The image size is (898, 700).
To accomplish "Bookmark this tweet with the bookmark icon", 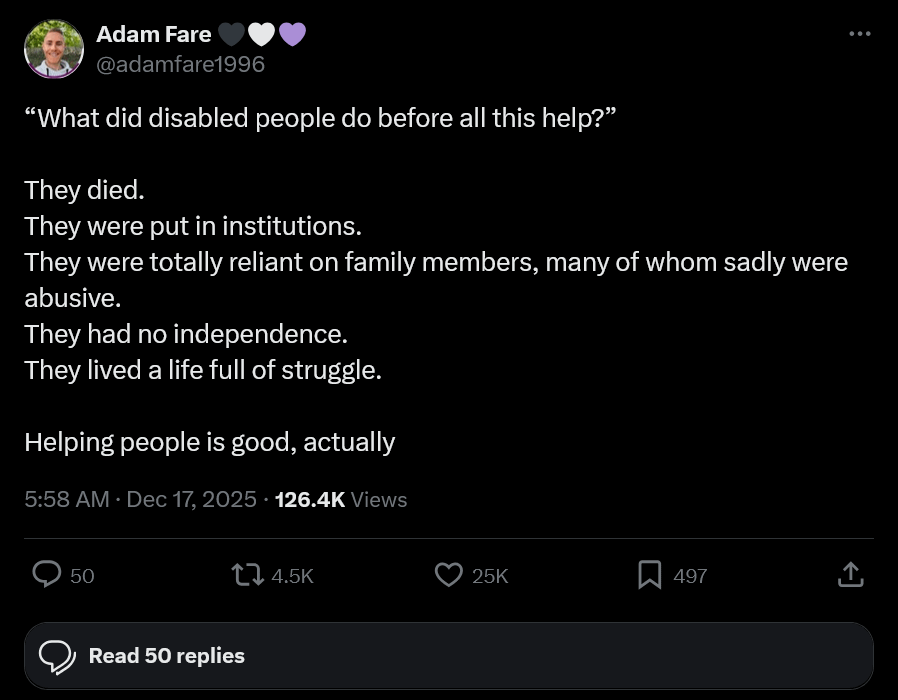I will pos(650,574).
